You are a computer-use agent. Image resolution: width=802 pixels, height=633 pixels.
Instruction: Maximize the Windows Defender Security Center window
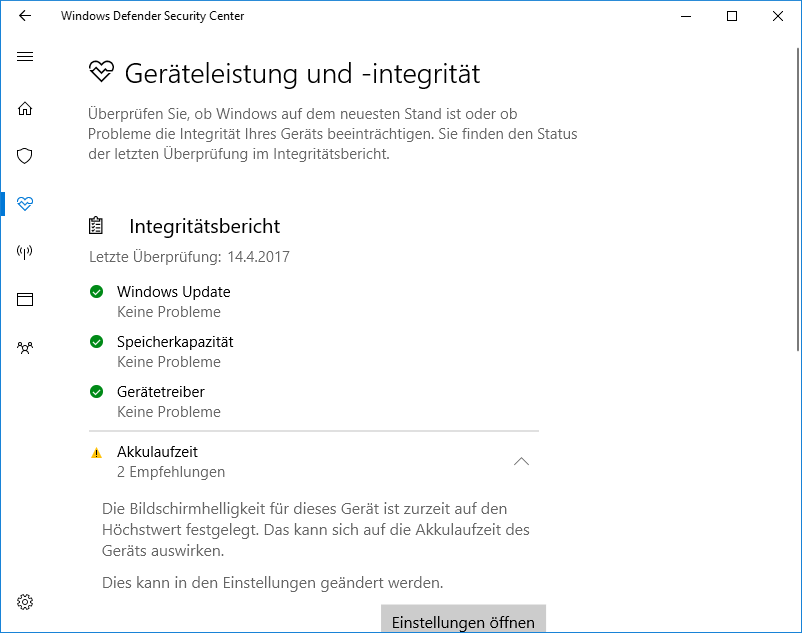click(x=732, y=16)
